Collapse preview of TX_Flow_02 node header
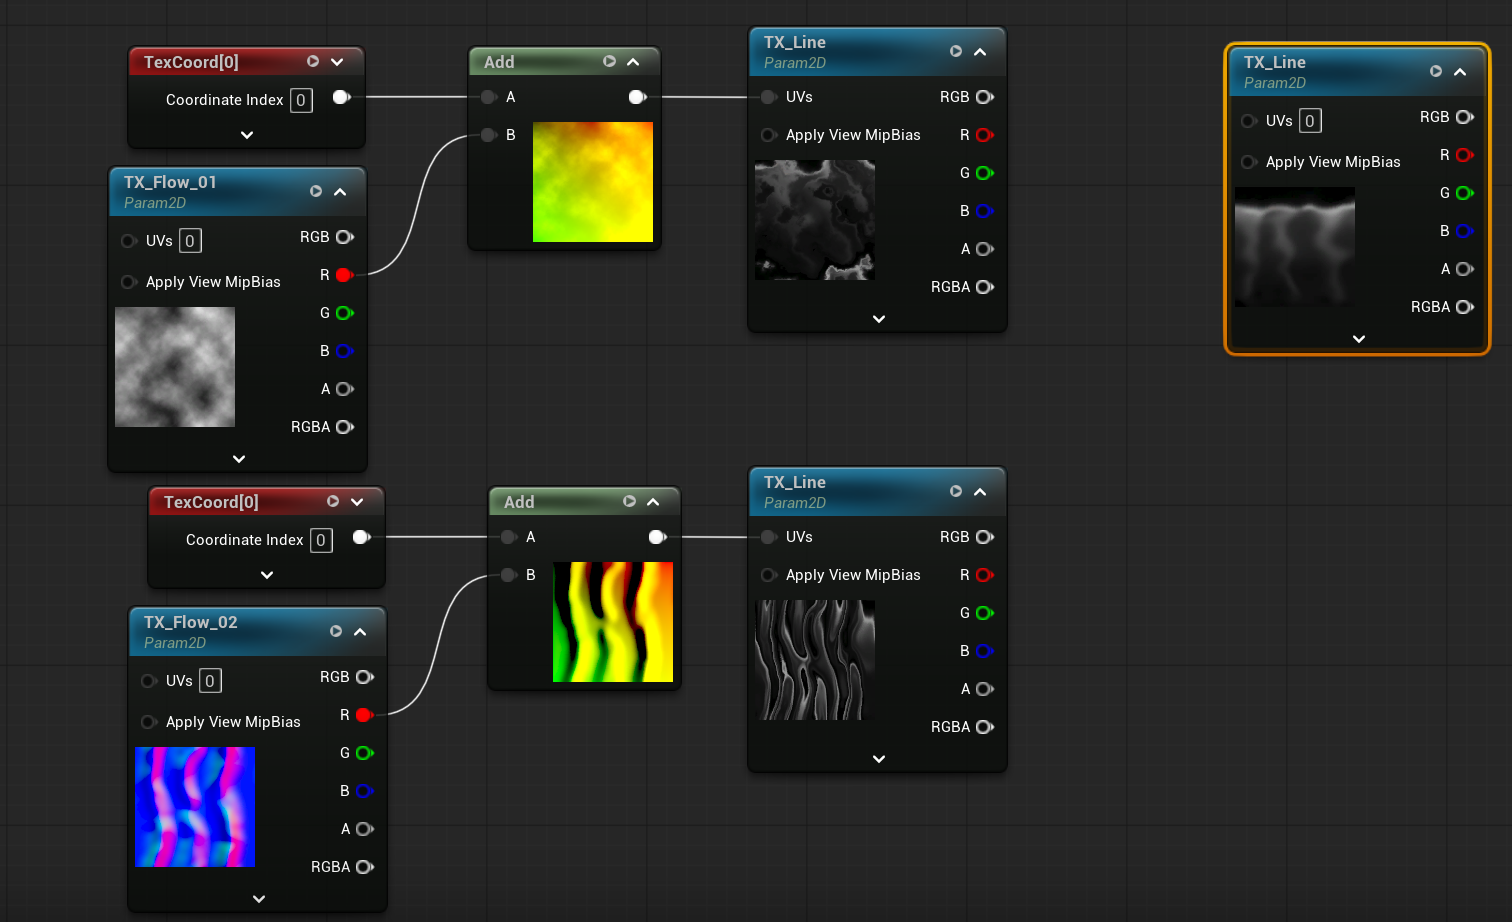The width and height of the screenshot is (1512, 922). pos(360,632)
